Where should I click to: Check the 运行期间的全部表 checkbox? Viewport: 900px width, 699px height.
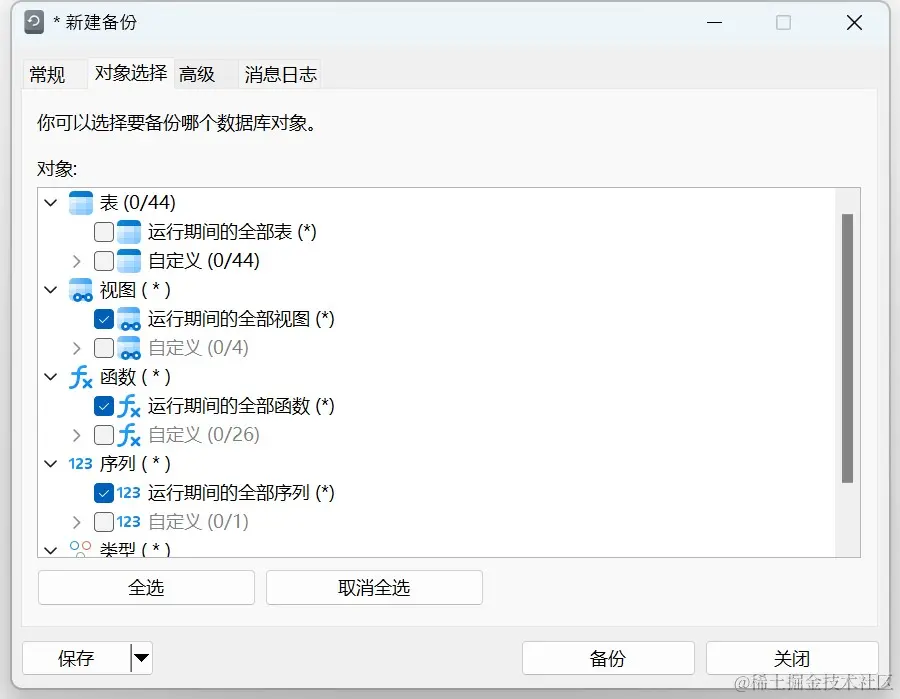coord(104,232)
